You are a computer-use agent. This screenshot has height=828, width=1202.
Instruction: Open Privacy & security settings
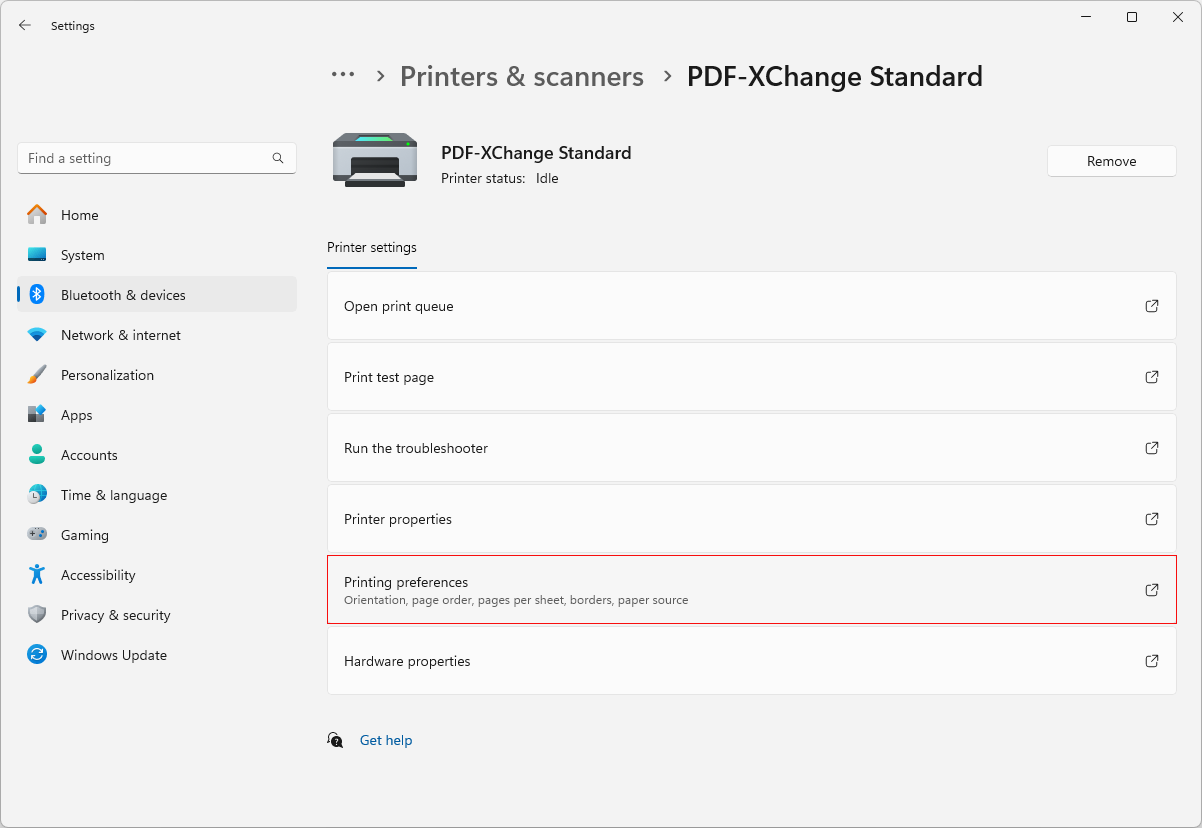pyautogui.click(x=157, y=615)
